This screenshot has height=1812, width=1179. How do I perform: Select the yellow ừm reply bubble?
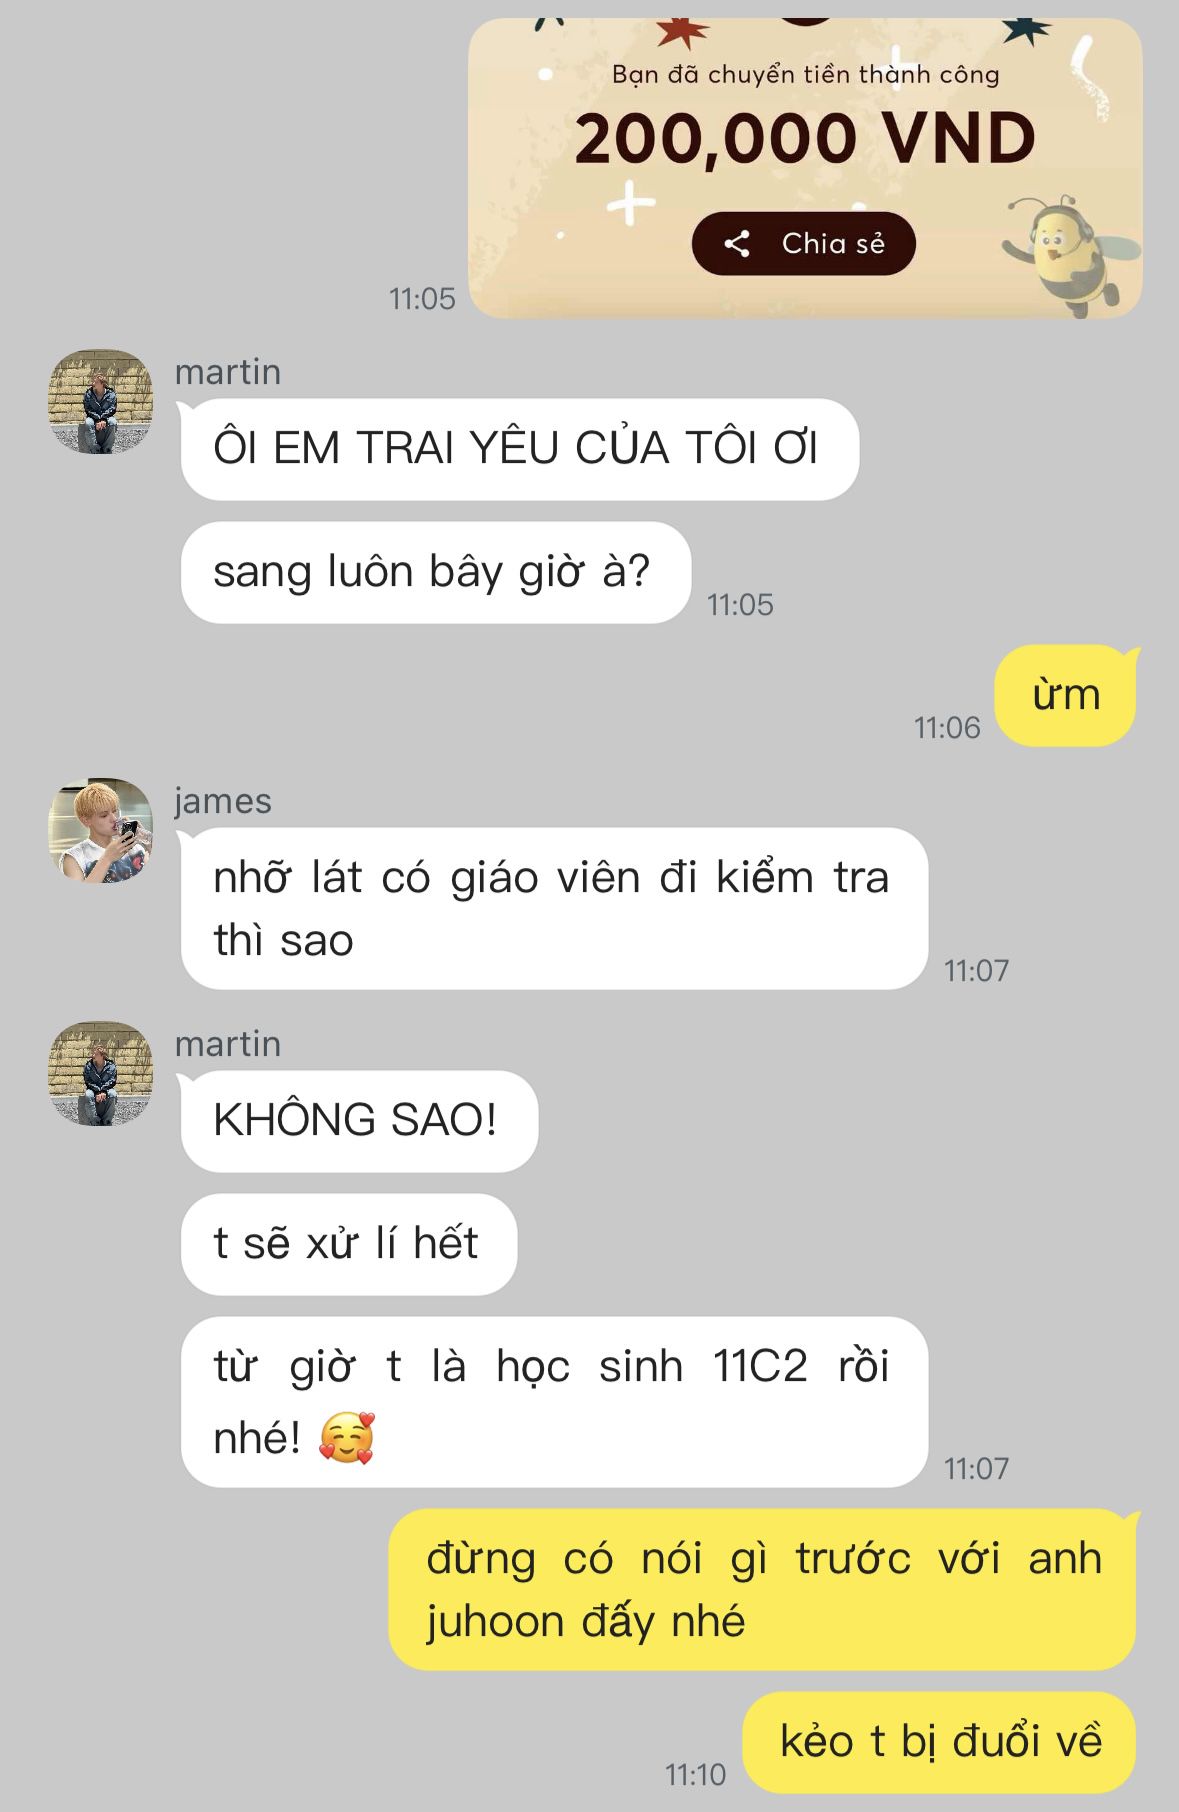tap(1065, 695)
